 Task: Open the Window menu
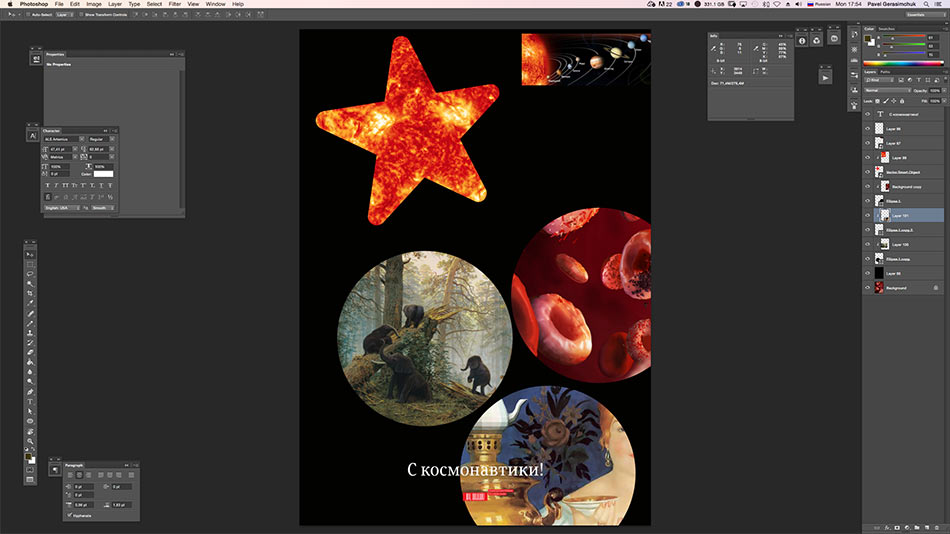pos(215,4)
